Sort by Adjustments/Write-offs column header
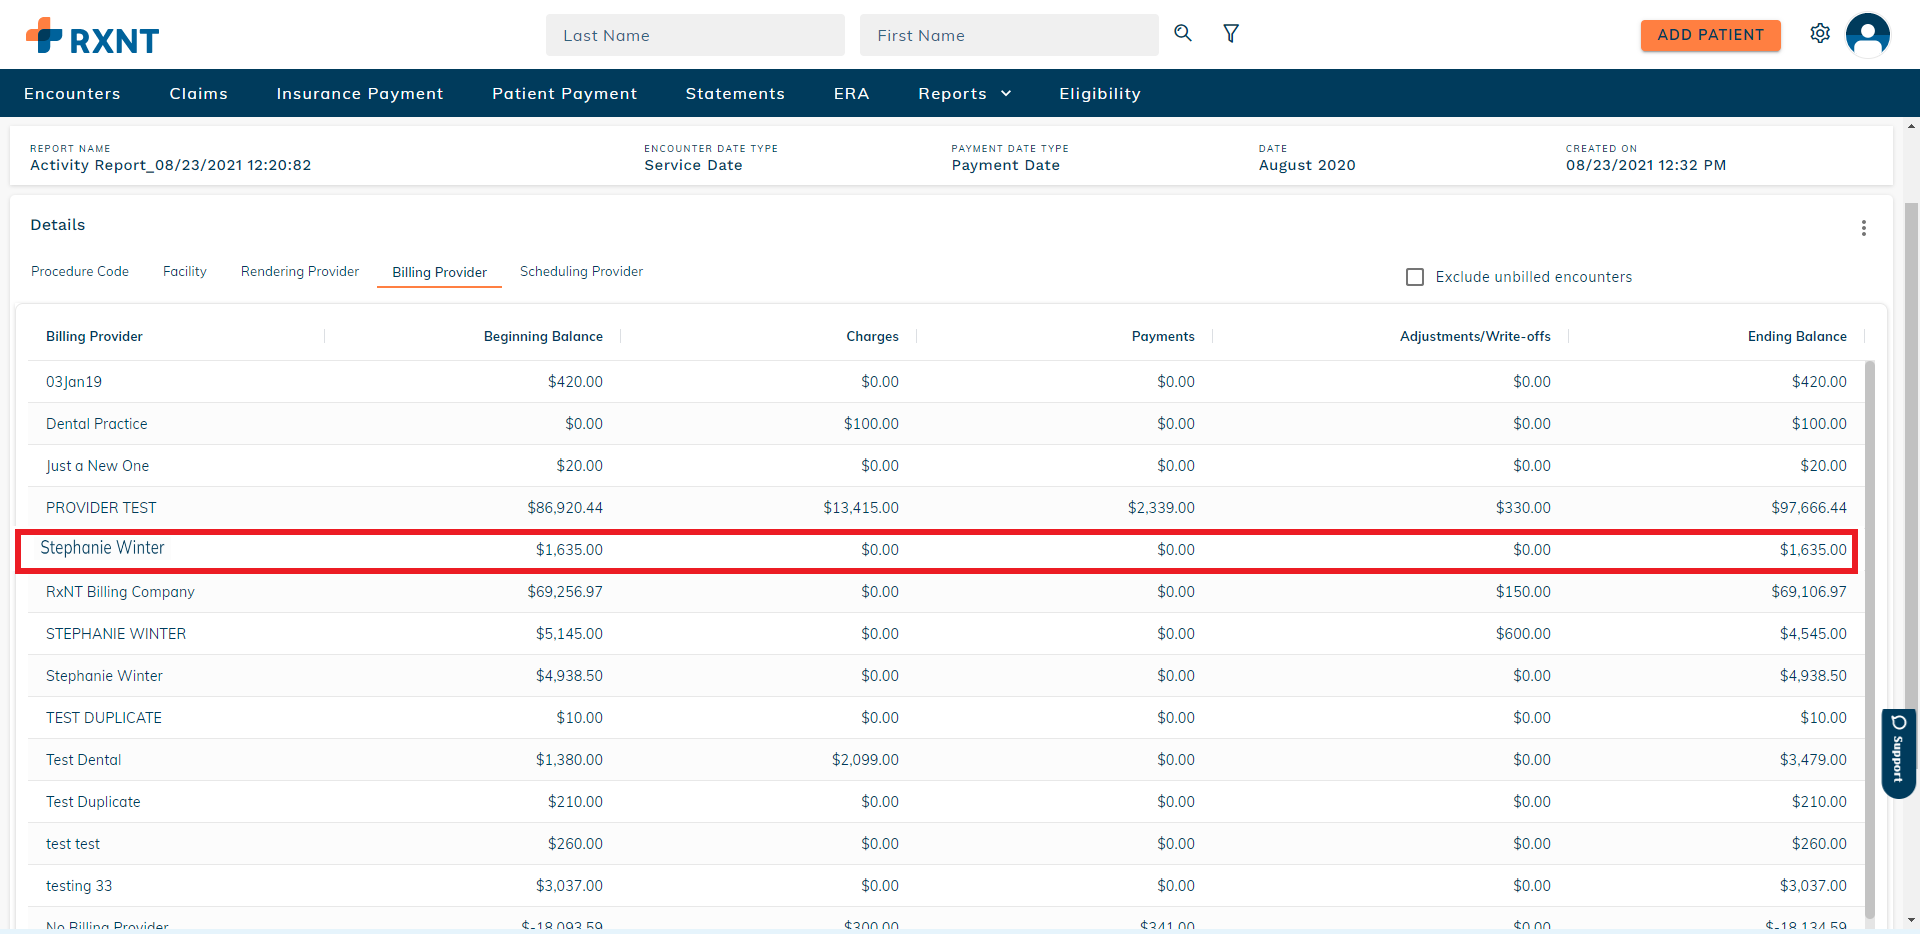1920x934 pixels. point(1475,336)
